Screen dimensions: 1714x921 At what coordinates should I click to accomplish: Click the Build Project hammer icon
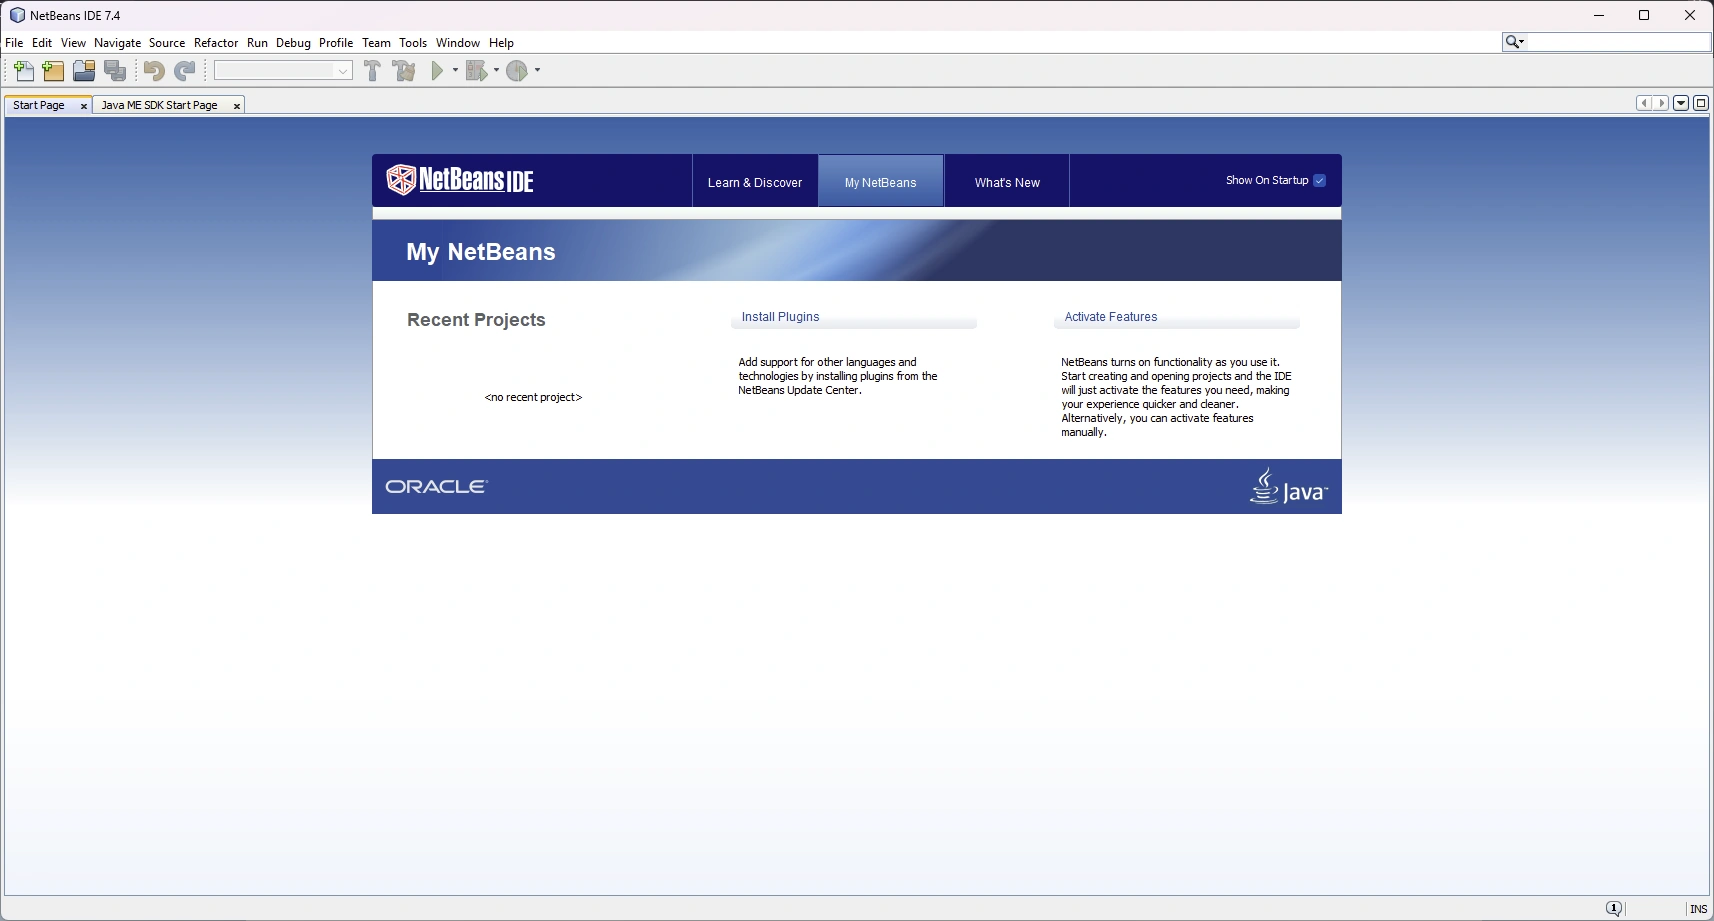(372, 70)
